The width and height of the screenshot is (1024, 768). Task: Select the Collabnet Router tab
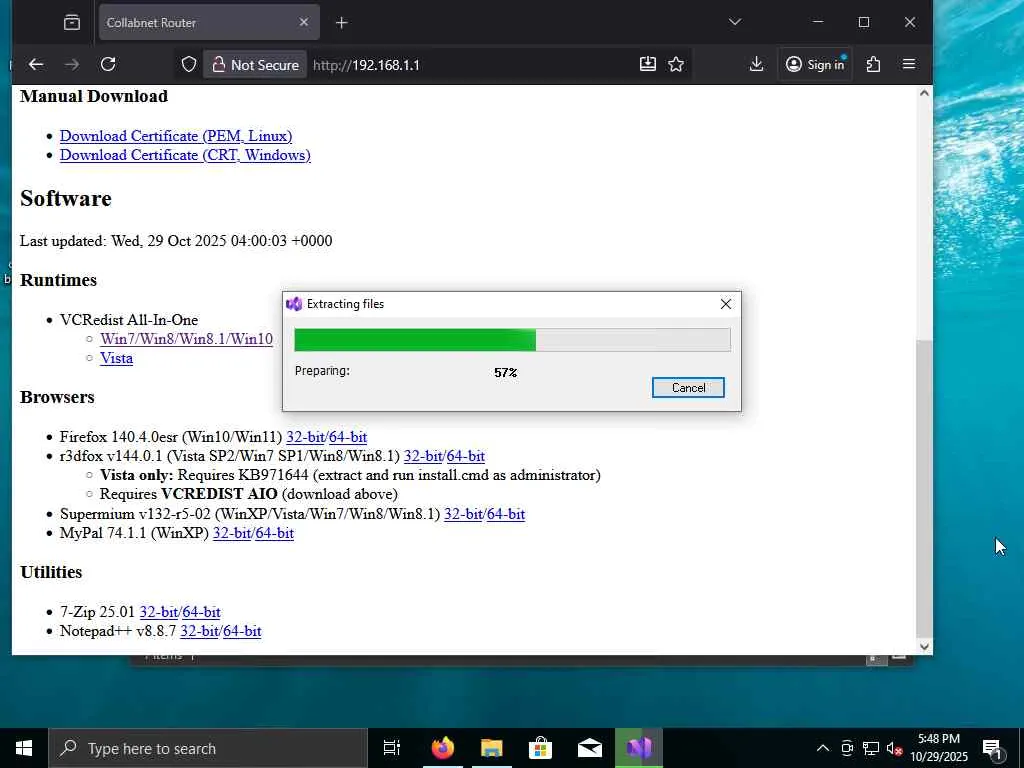coord(209,23)
